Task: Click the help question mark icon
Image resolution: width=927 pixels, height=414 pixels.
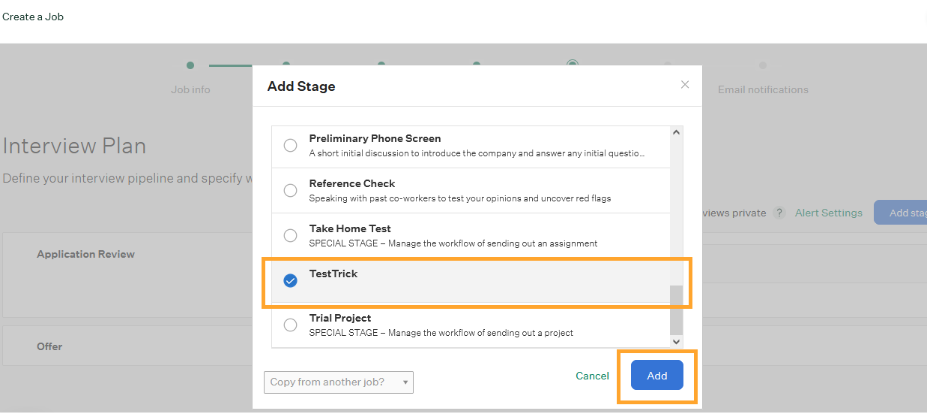Action: (778, 213)
